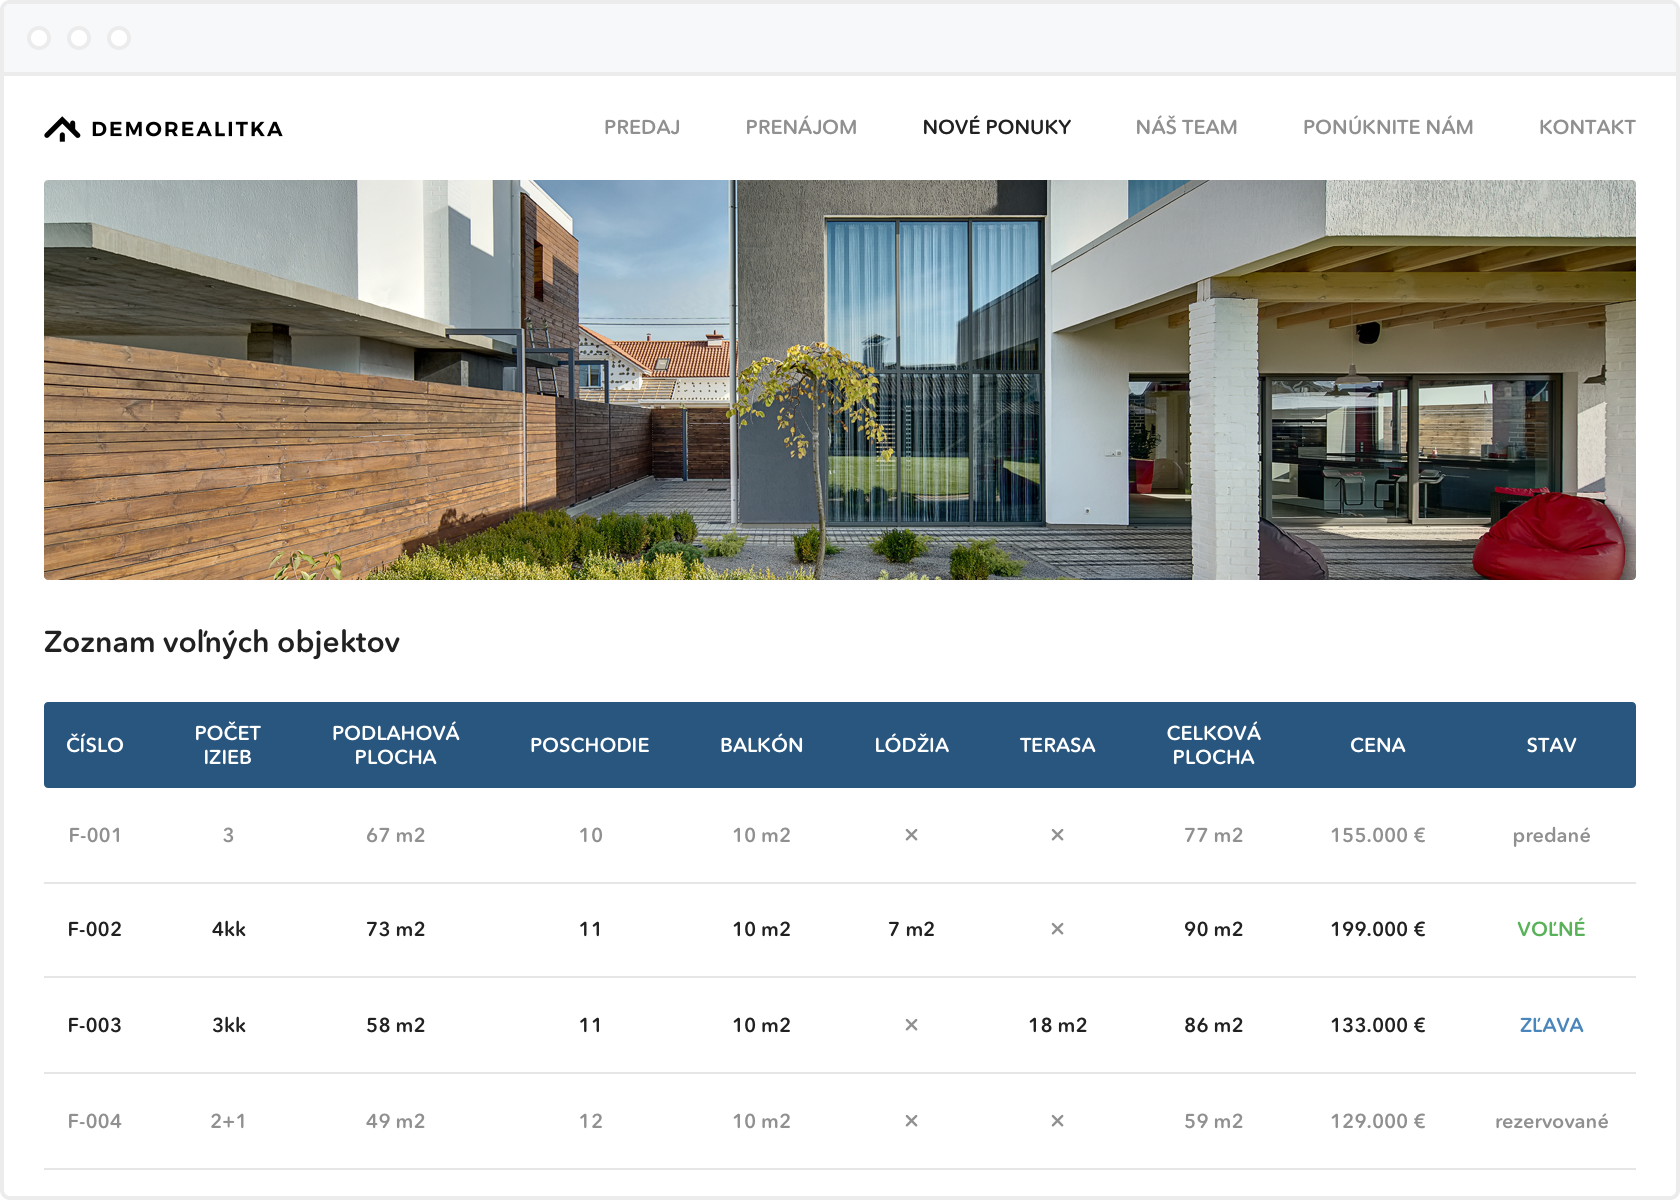Open the Predaj menu item
The image size is (1680, 1200).
641,127
